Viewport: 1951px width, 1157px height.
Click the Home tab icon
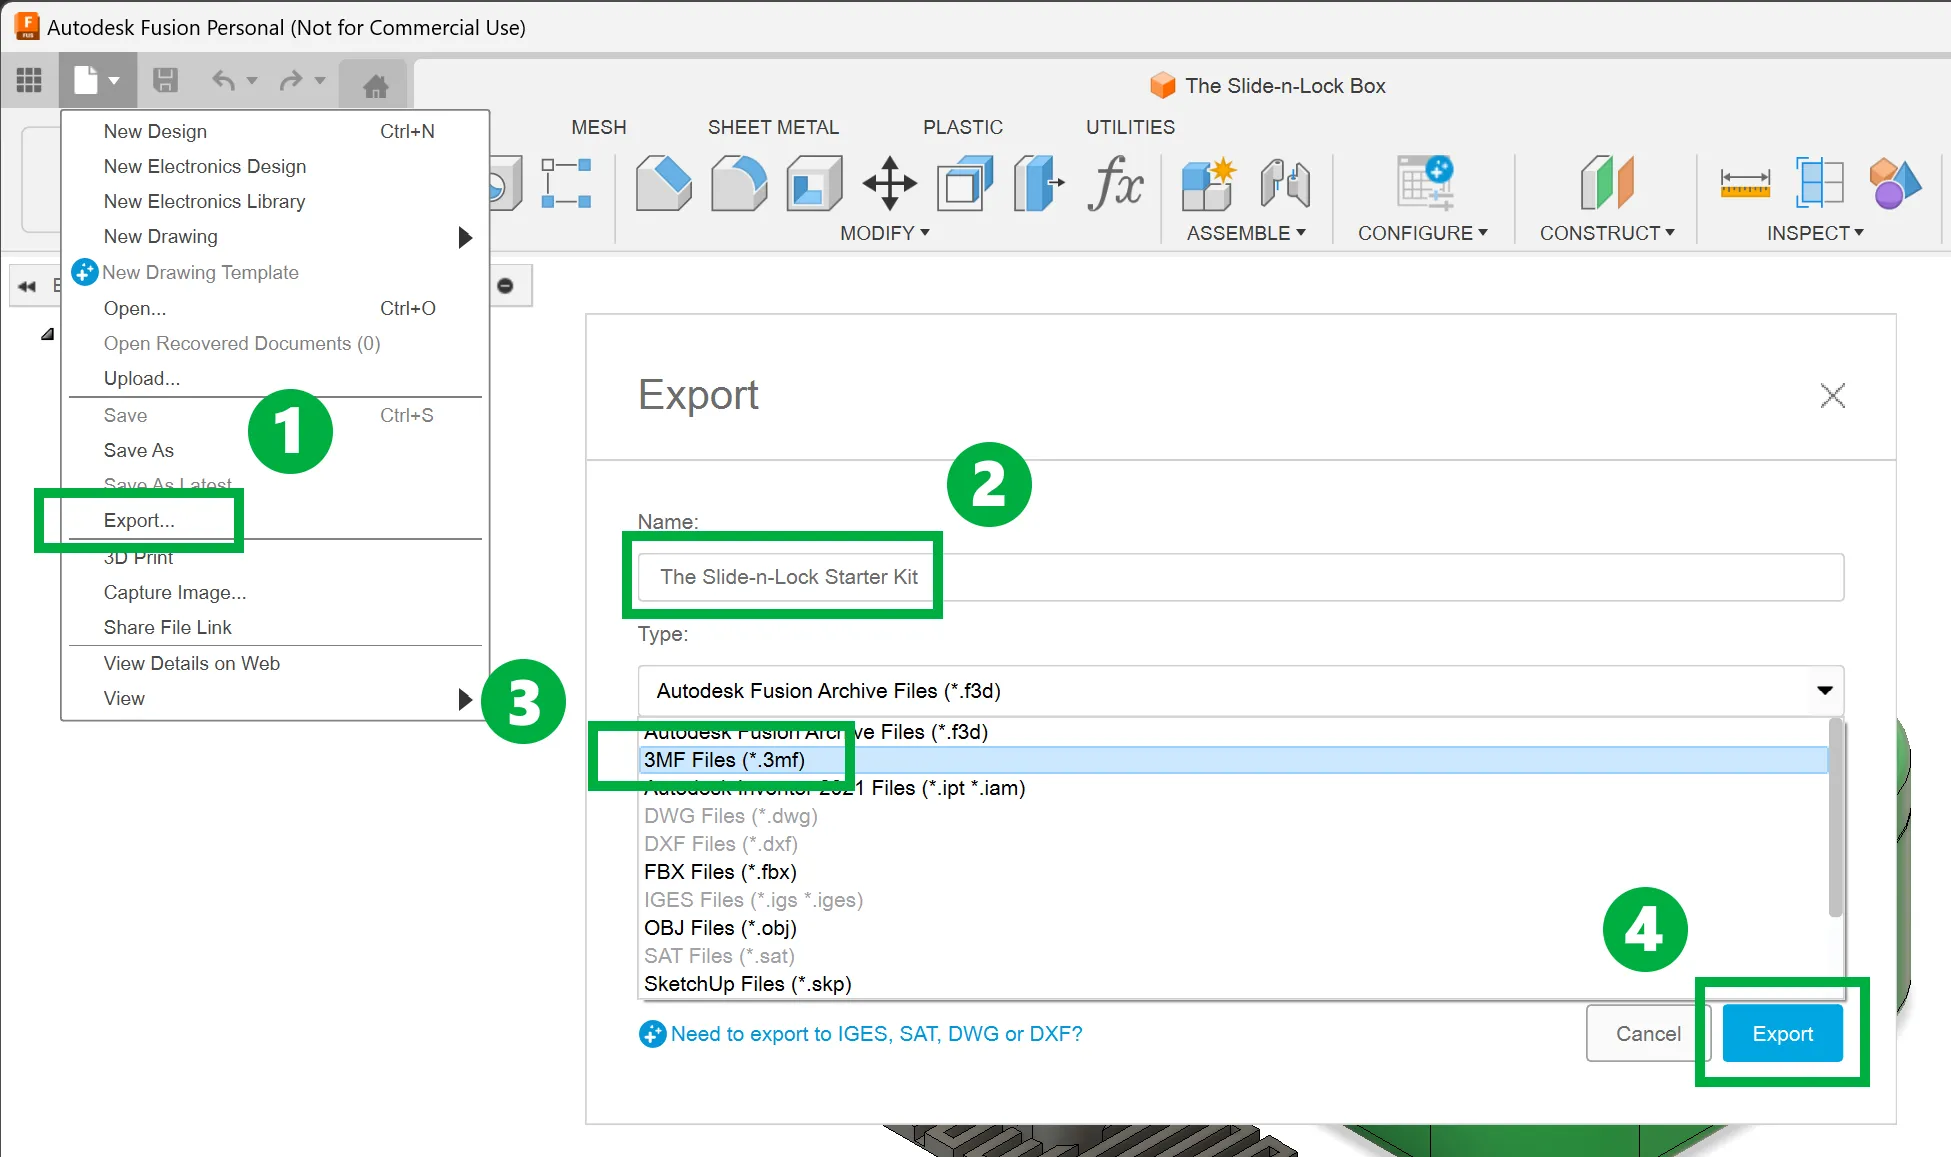375,86
